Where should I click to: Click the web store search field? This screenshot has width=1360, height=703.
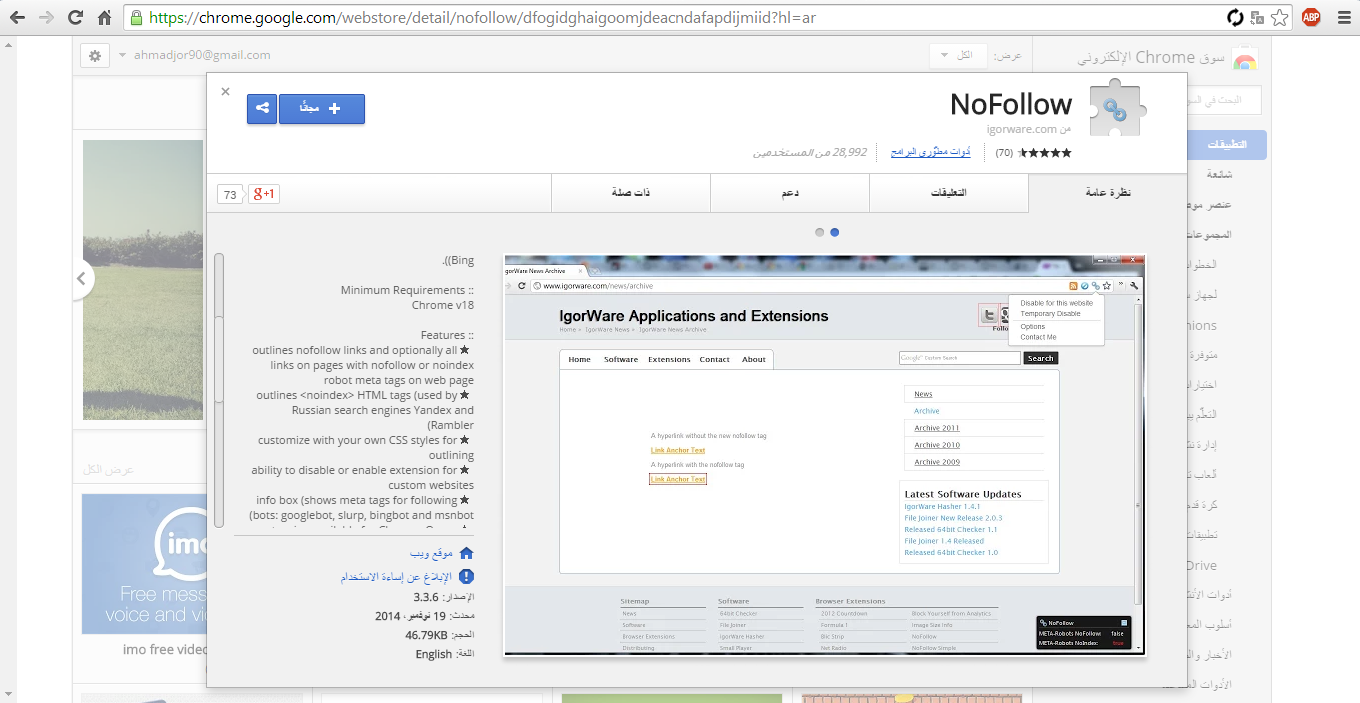1223,100
